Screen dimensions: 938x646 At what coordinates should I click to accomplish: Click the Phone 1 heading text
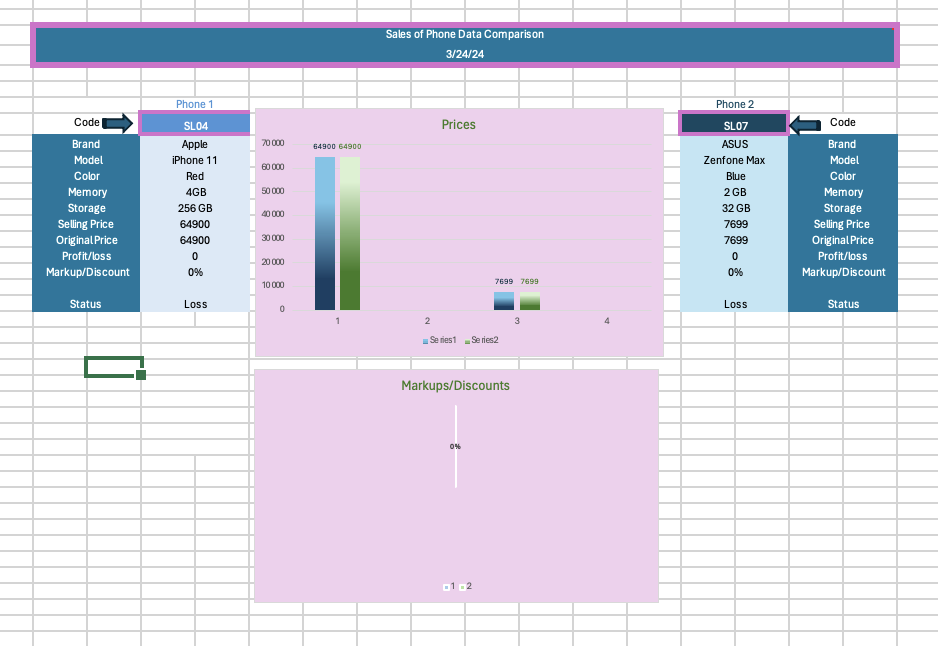195,104
